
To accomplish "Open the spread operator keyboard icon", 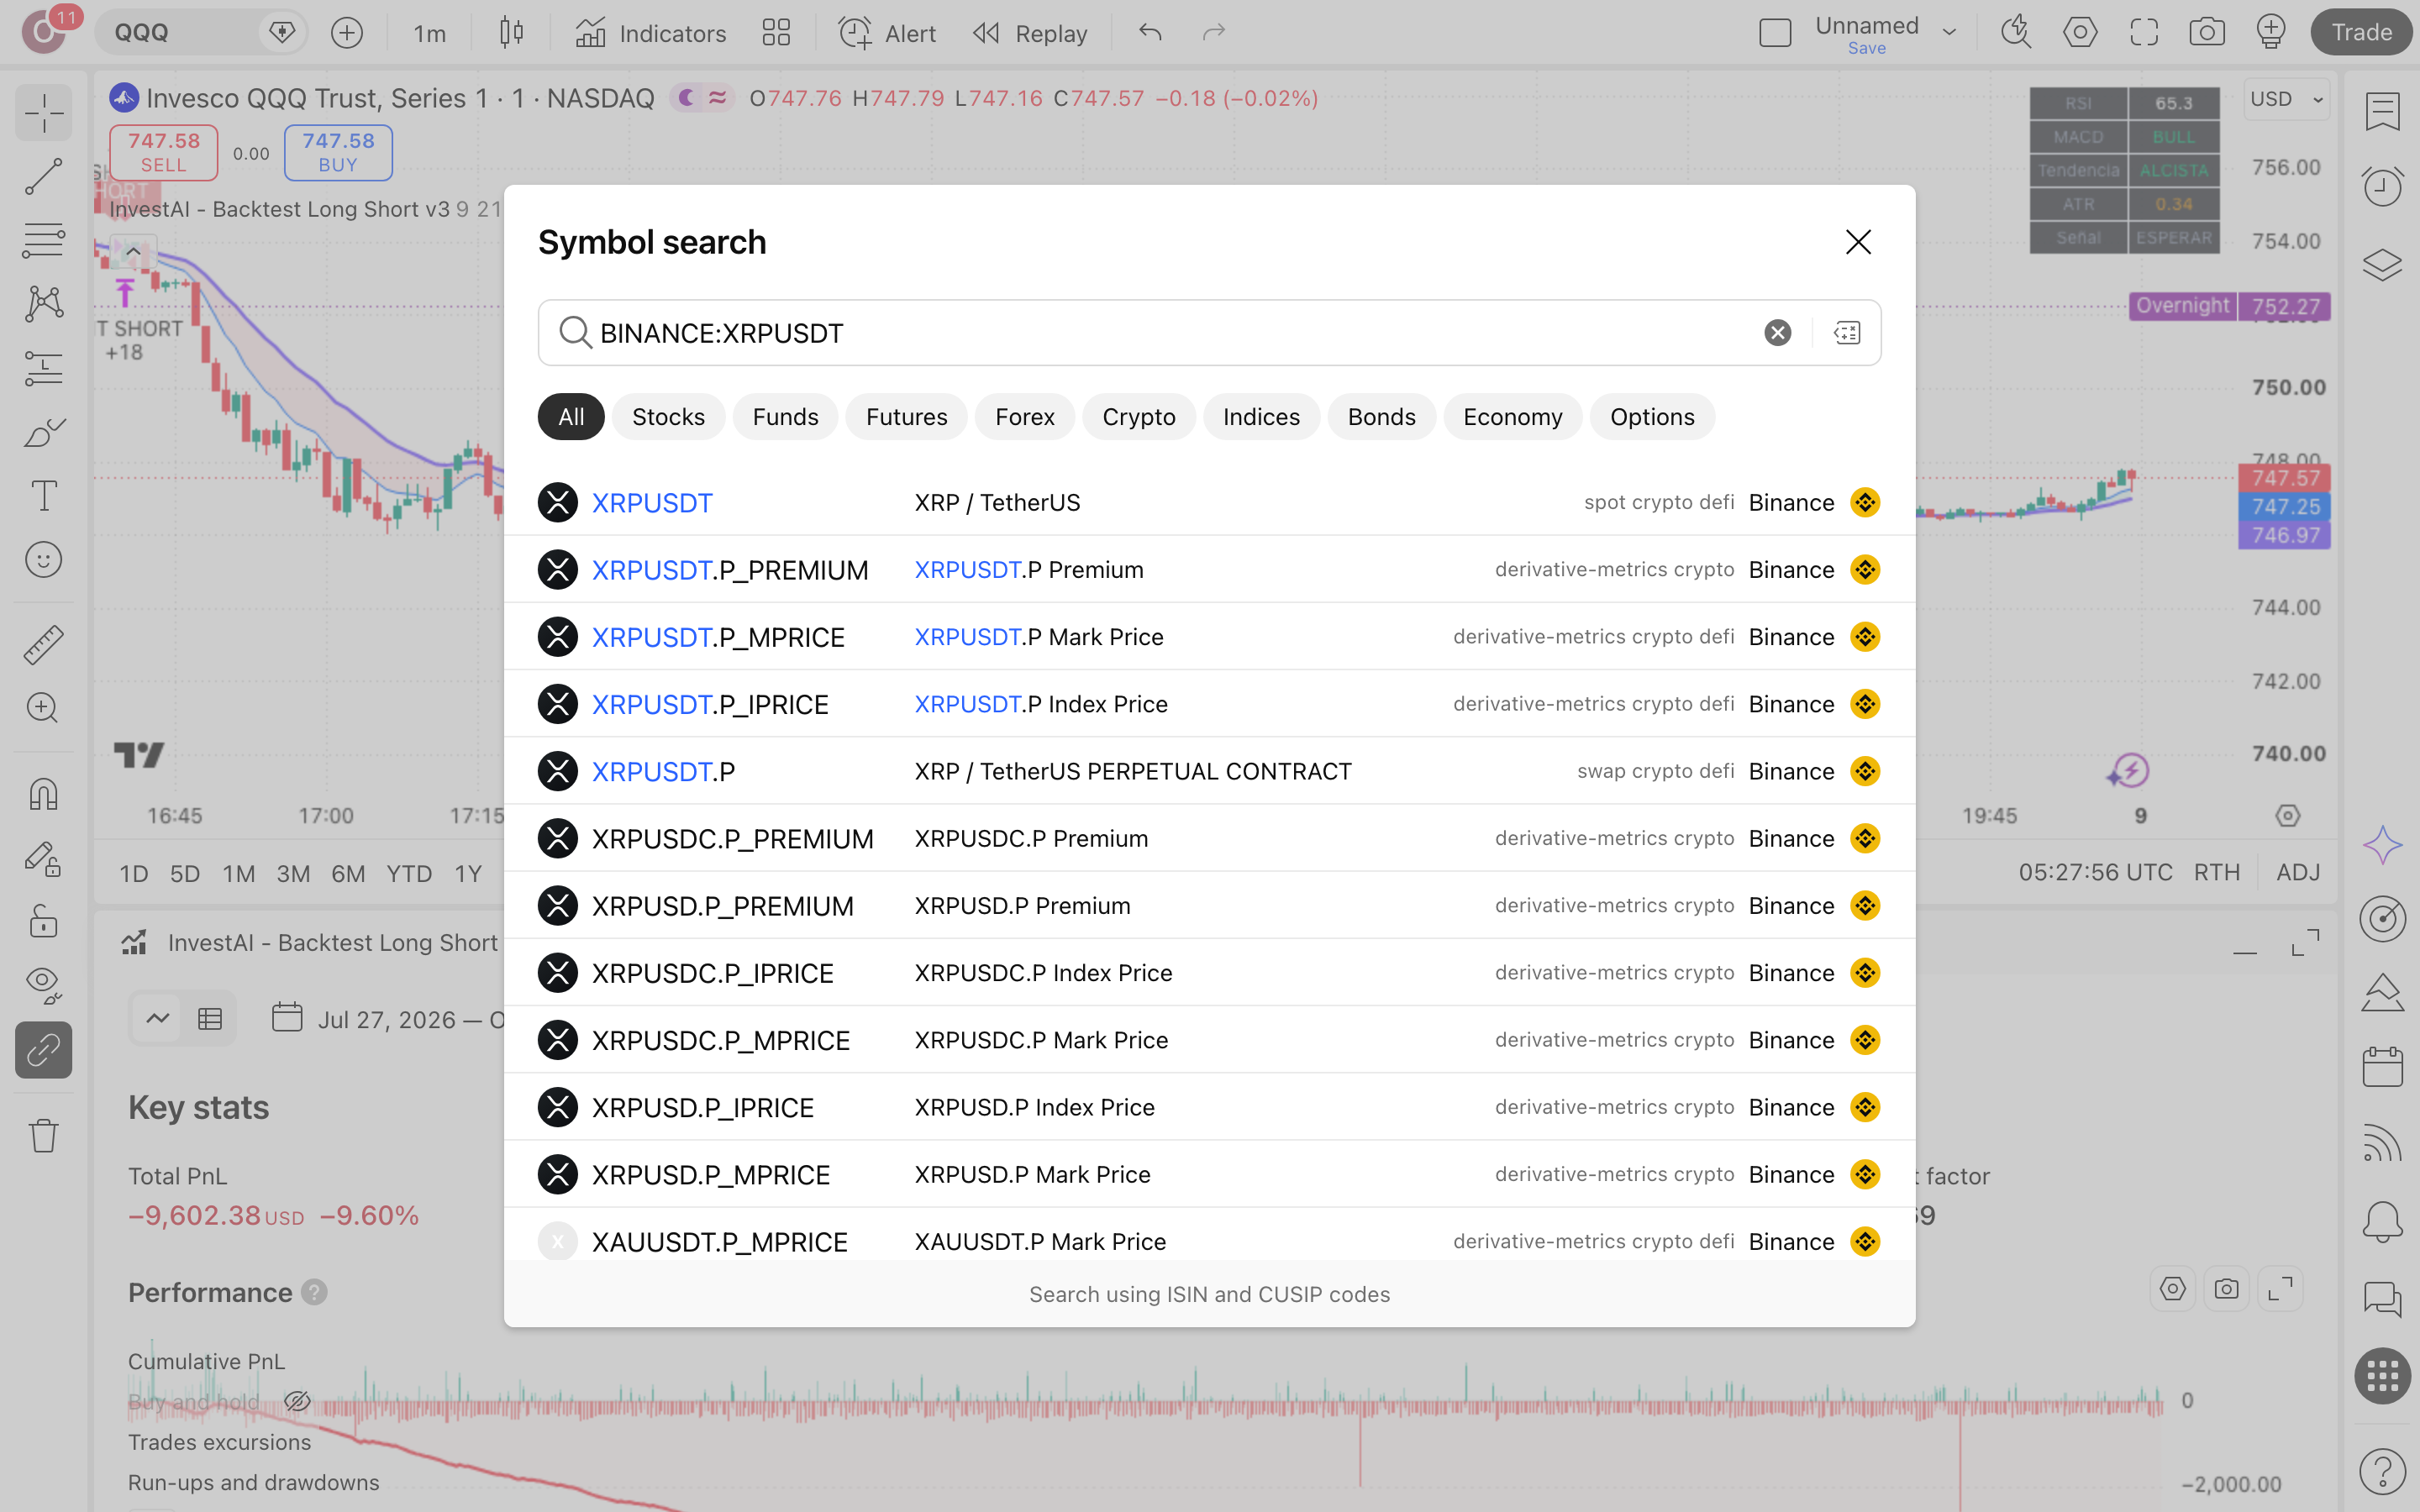I will [x=1846, y=333].
